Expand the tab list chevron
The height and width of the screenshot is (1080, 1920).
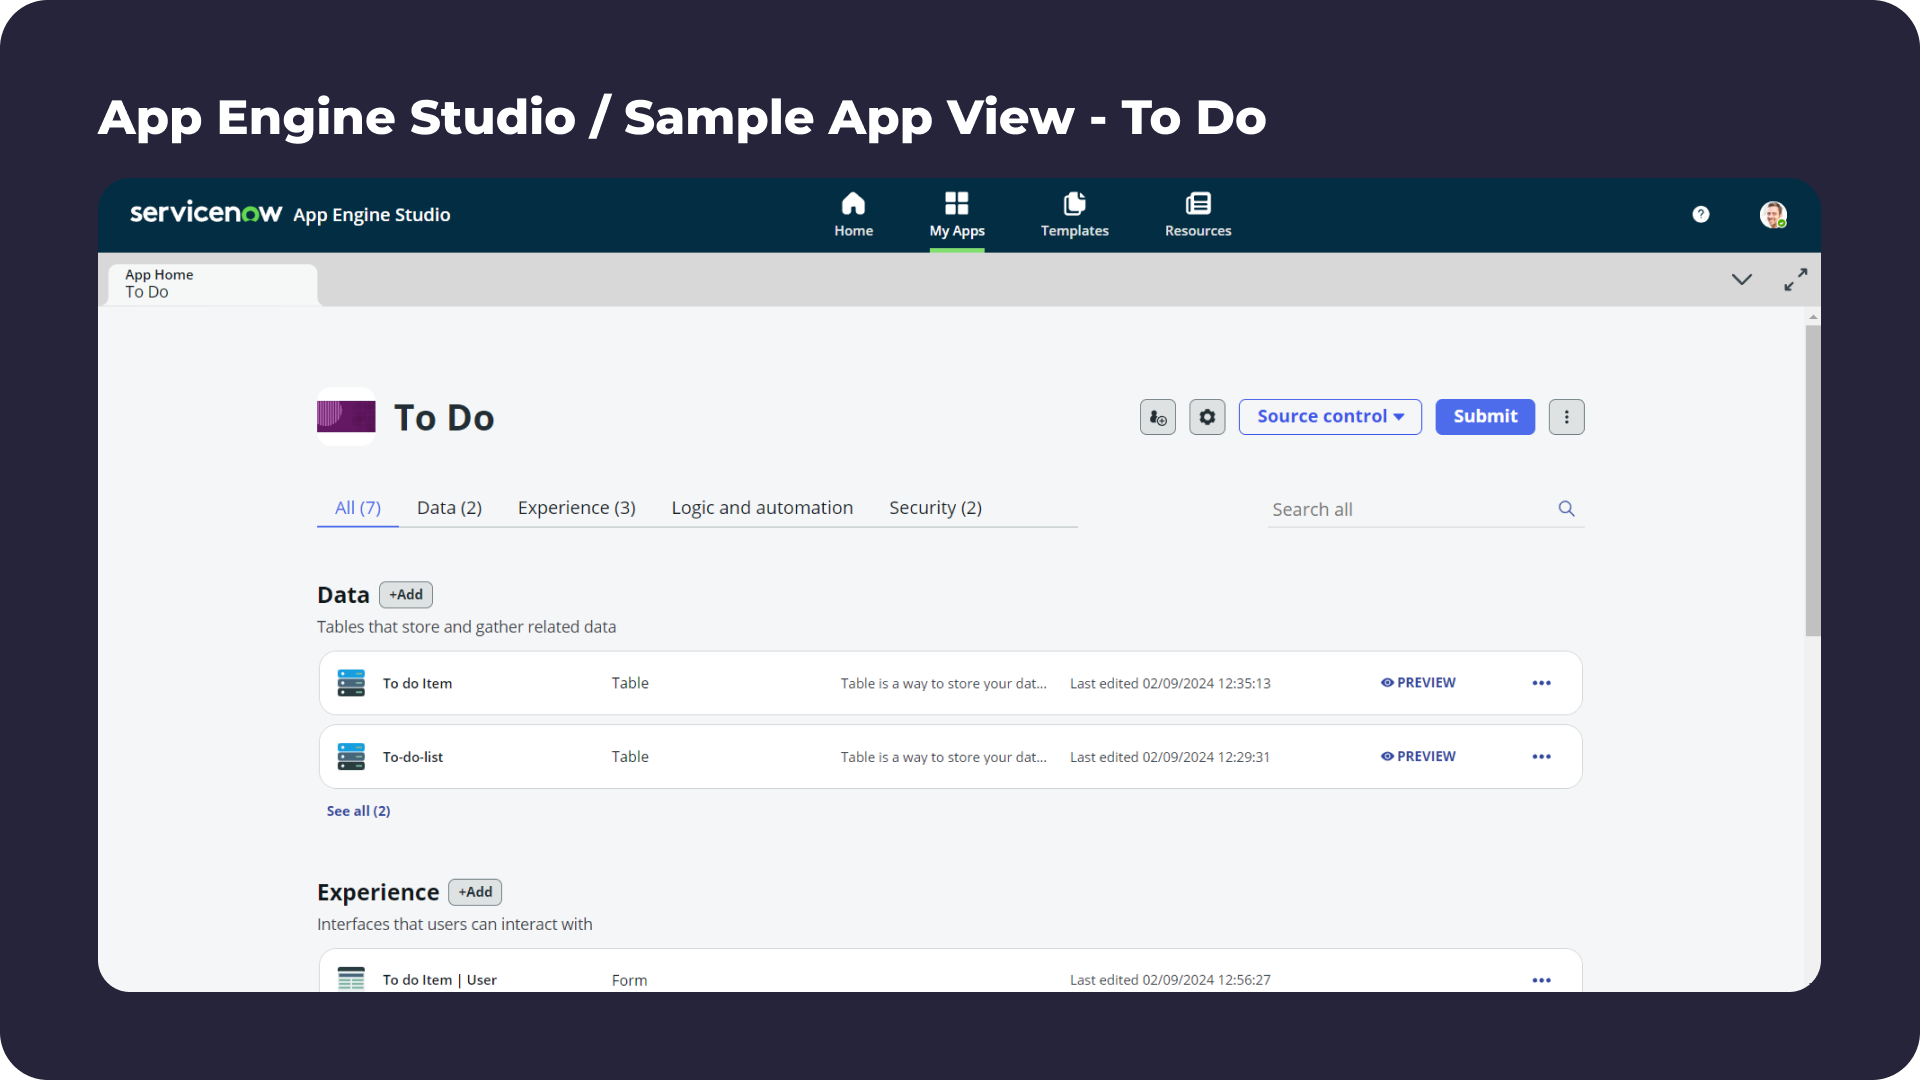tap(1742, 280)
